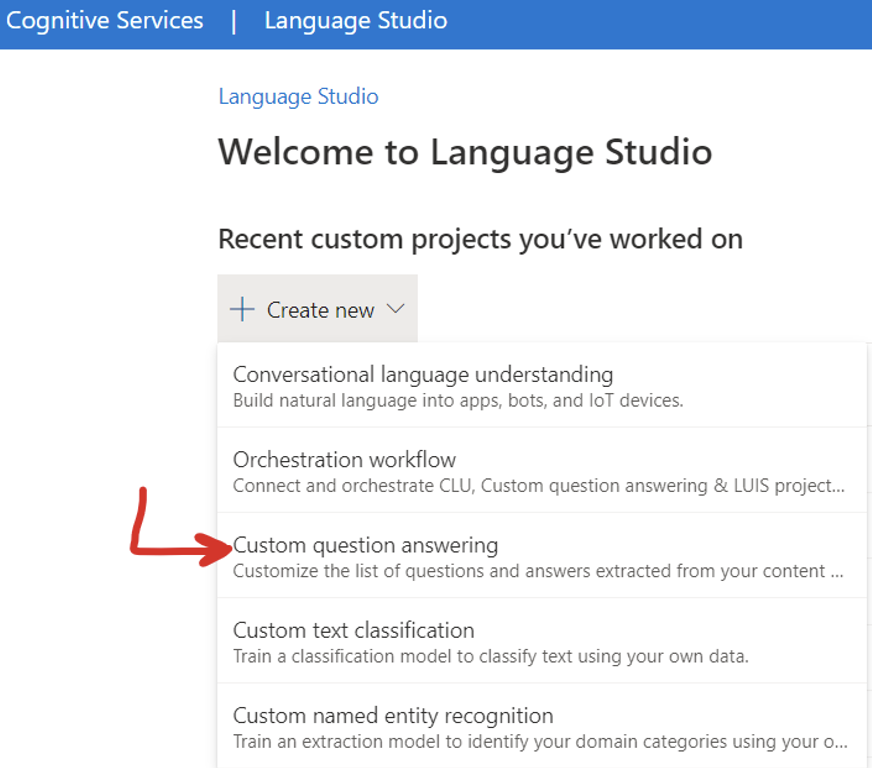Go to Cognitive Services in header
Image resolution: width=872 pixels, height=768 pixels.
coord(105,21)
